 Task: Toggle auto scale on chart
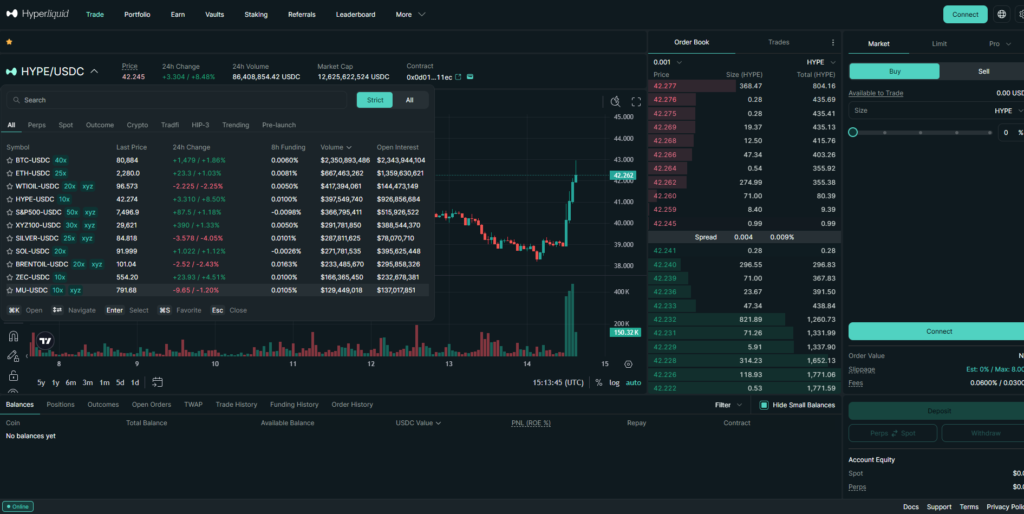click(x=633, y=383)
